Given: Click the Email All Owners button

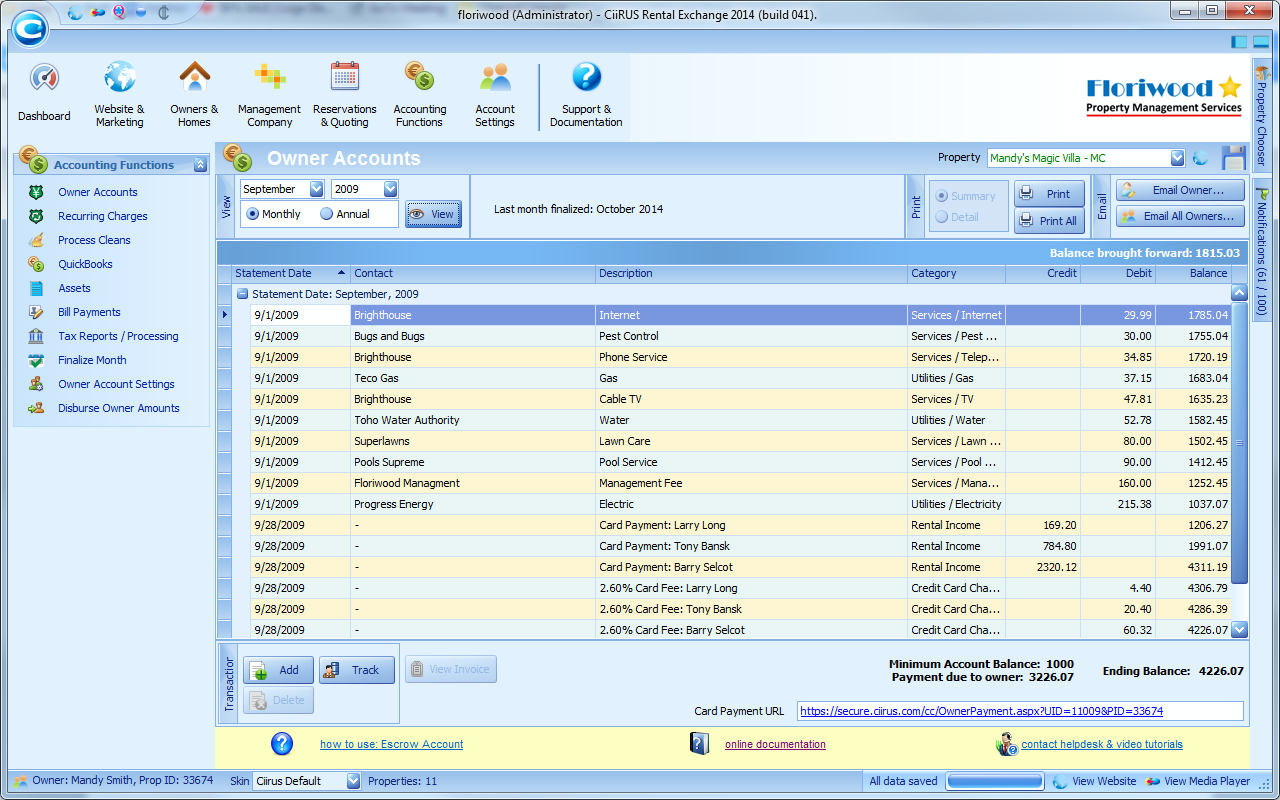Looking at the screenshot, I should tap(1181, 216).
